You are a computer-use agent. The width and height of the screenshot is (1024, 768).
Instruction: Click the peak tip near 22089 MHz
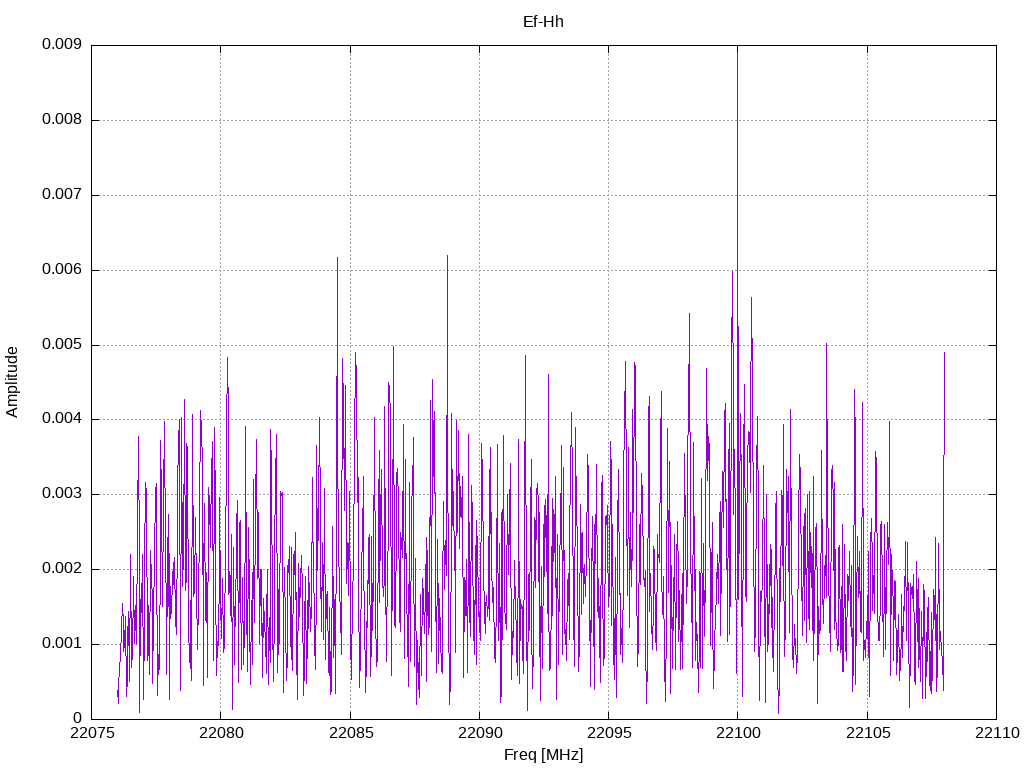[x=447, y=256]
